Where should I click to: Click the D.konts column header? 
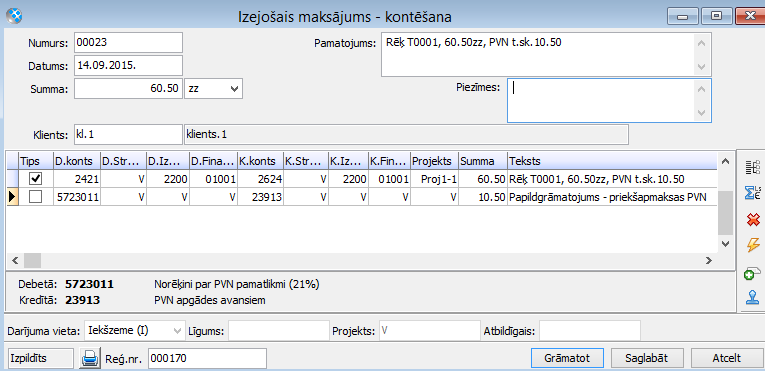click(77, 161)
